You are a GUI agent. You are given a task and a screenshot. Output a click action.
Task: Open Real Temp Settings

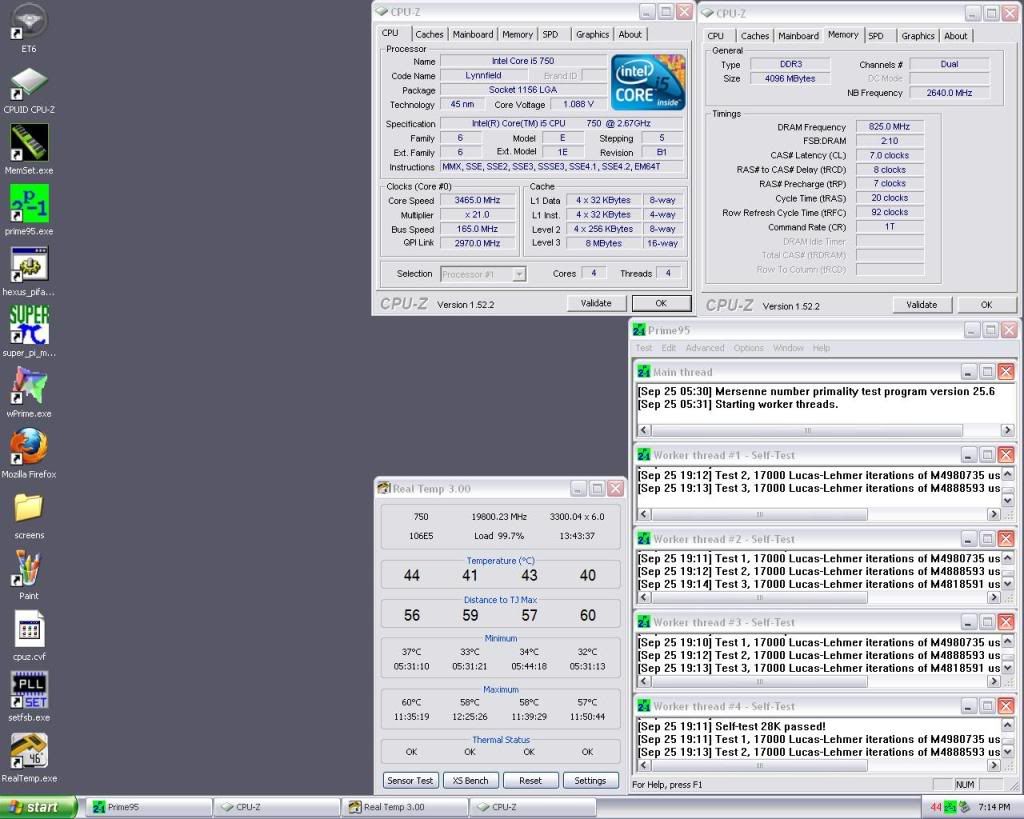click(x=590, y=780)
